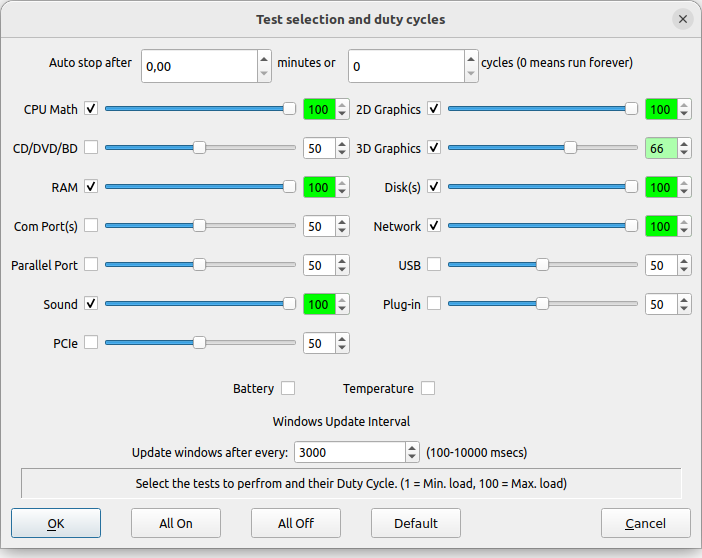Click the Update windows interval input field
The height and width of the screenshot is (558, 702).
click(348, 452)
